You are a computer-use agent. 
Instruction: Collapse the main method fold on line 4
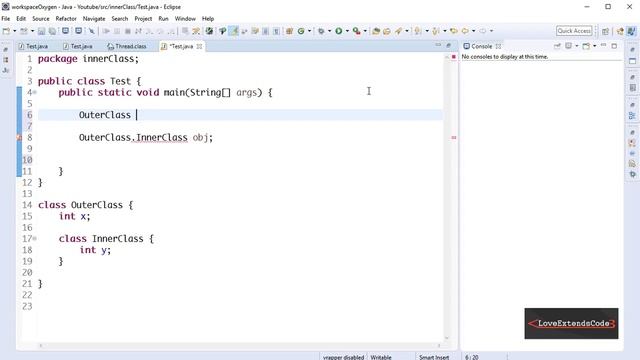click(x=35, y=93)
